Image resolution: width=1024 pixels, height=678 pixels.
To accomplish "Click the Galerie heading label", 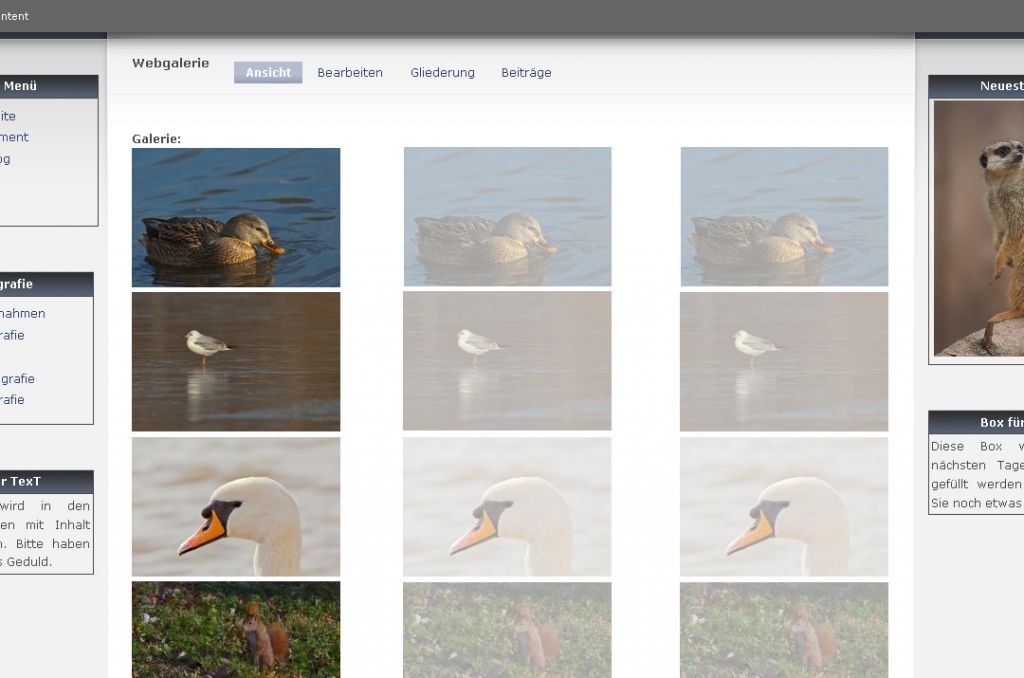I will (156, 139).
